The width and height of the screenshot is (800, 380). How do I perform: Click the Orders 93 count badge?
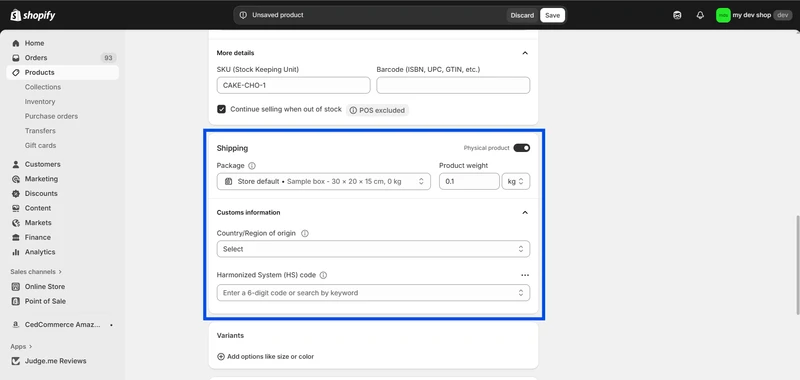(108, 58)
